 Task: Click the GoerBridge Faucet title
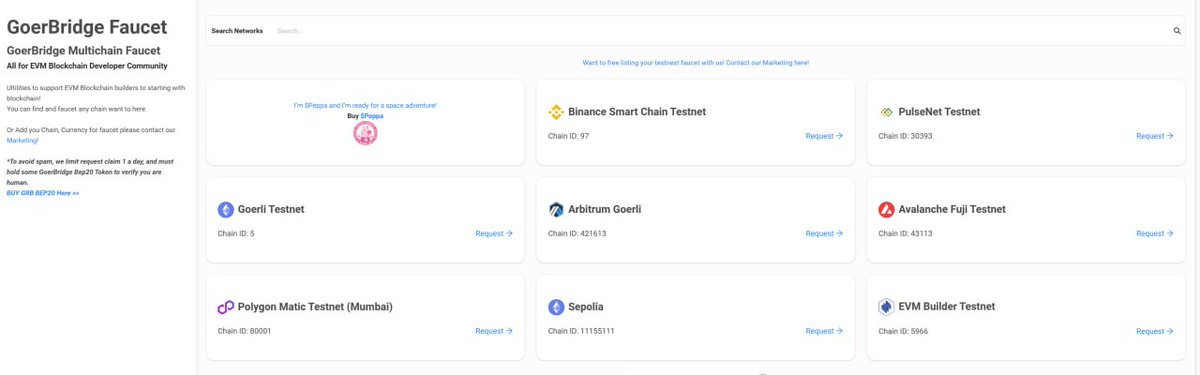[87, 27]
